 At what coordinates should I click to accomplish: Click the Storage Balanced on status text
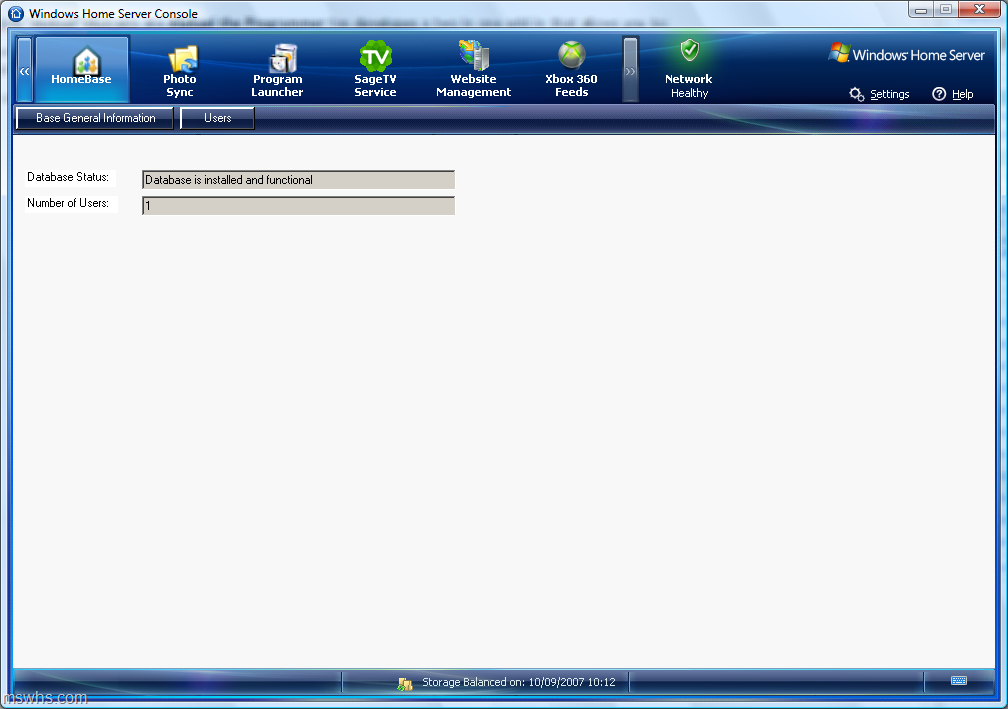(519, 683)
